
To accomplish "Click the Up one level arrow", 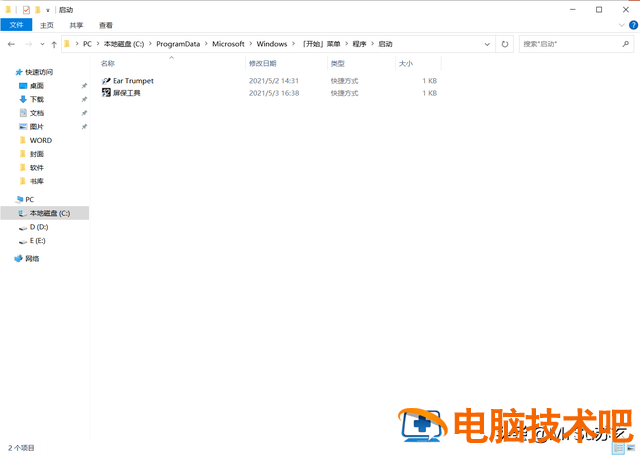I will coord(53,44).
